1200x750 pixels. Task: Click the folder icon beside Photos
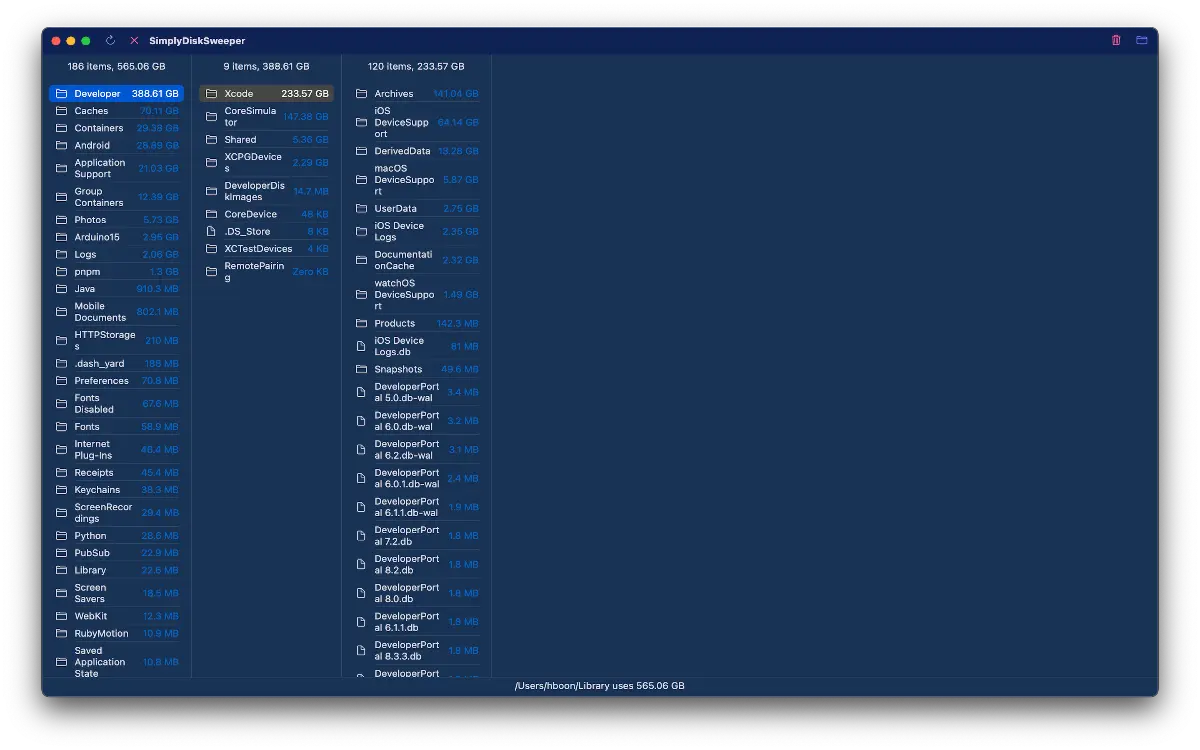[x=62, y=220]
